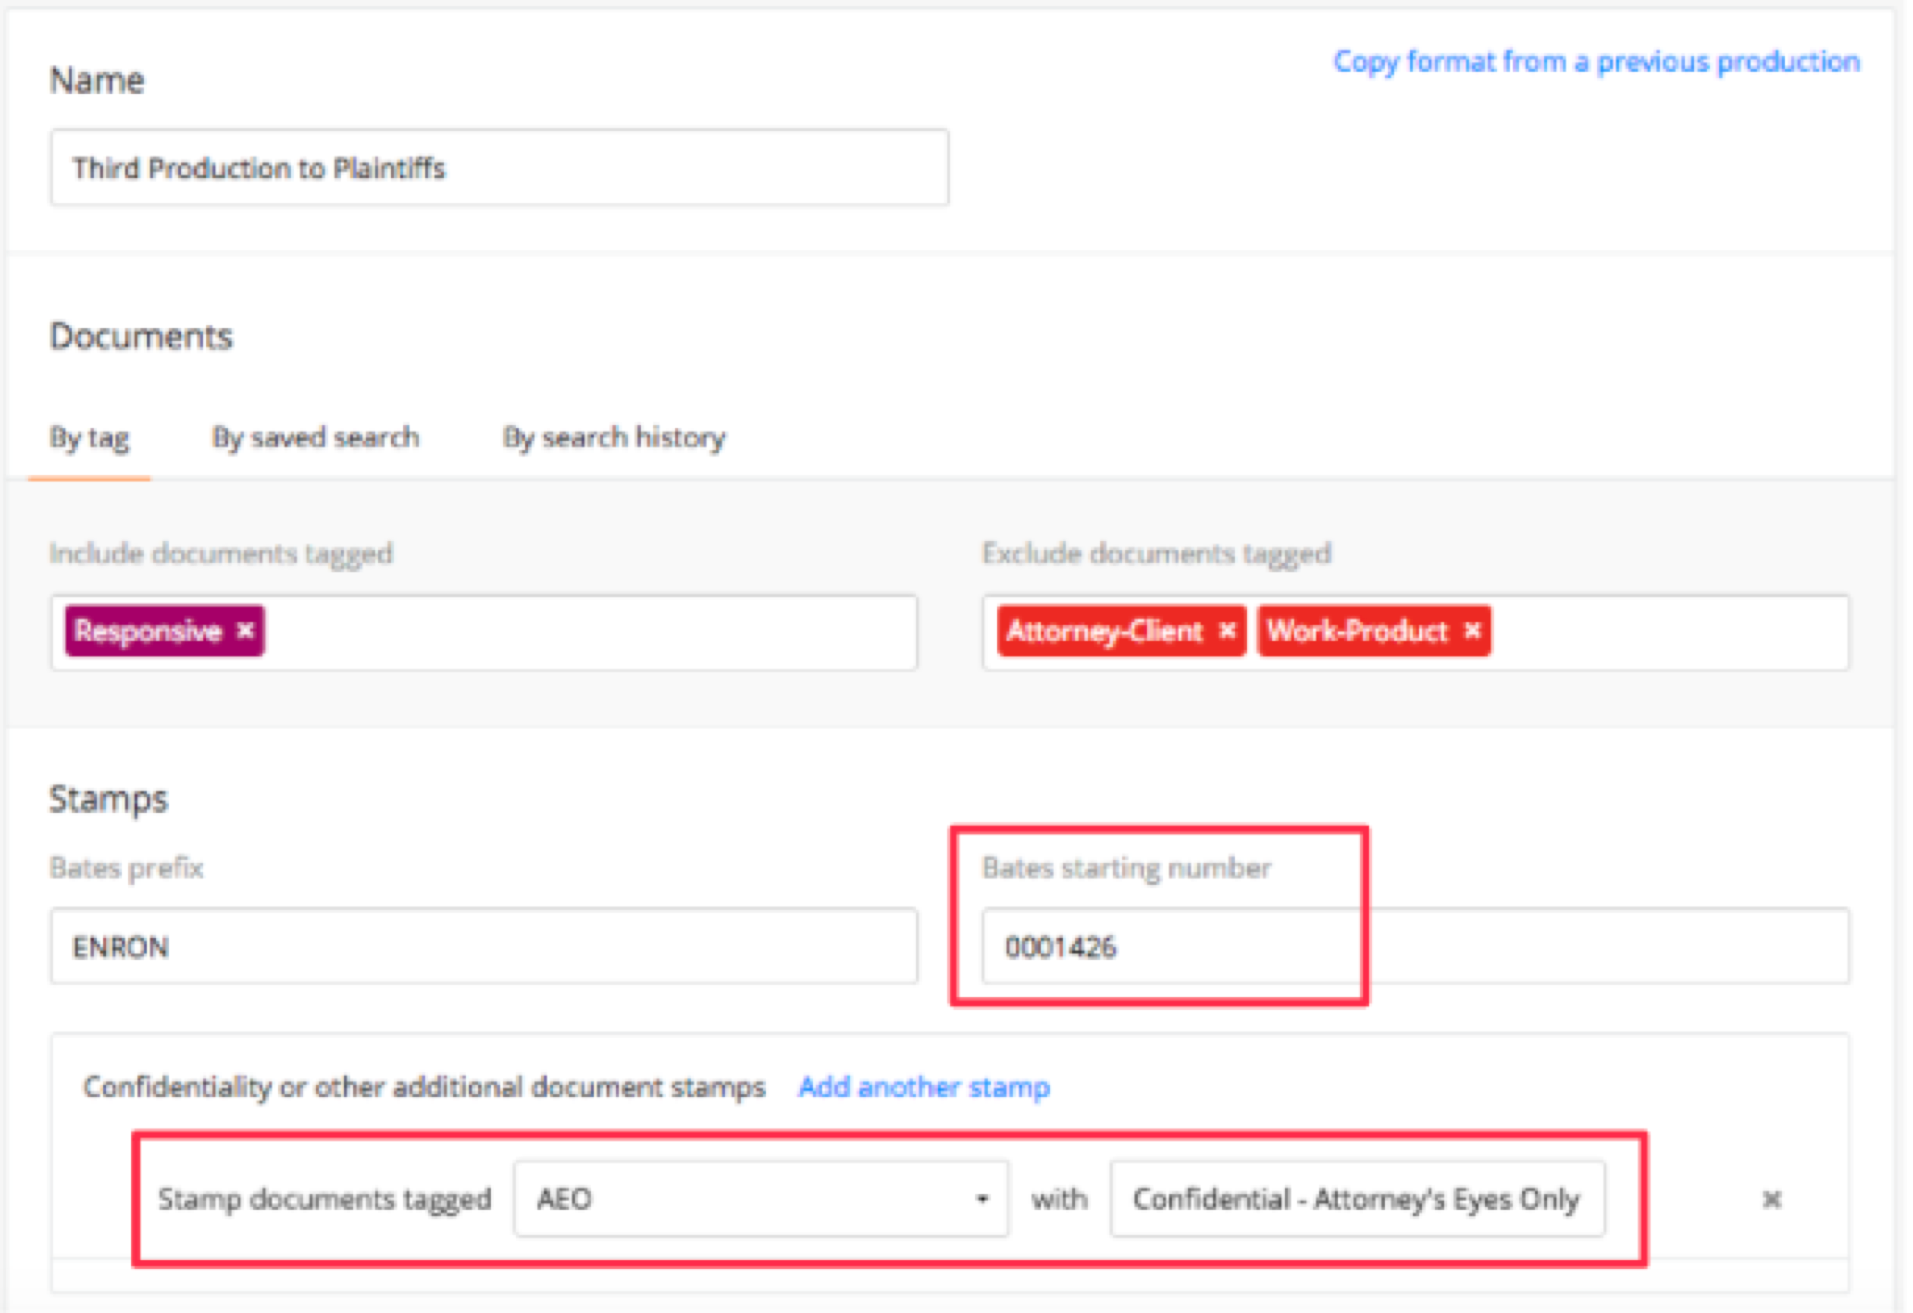
Task: Open the AEO tag dropdown
Action: click(x=761, y=1199)
